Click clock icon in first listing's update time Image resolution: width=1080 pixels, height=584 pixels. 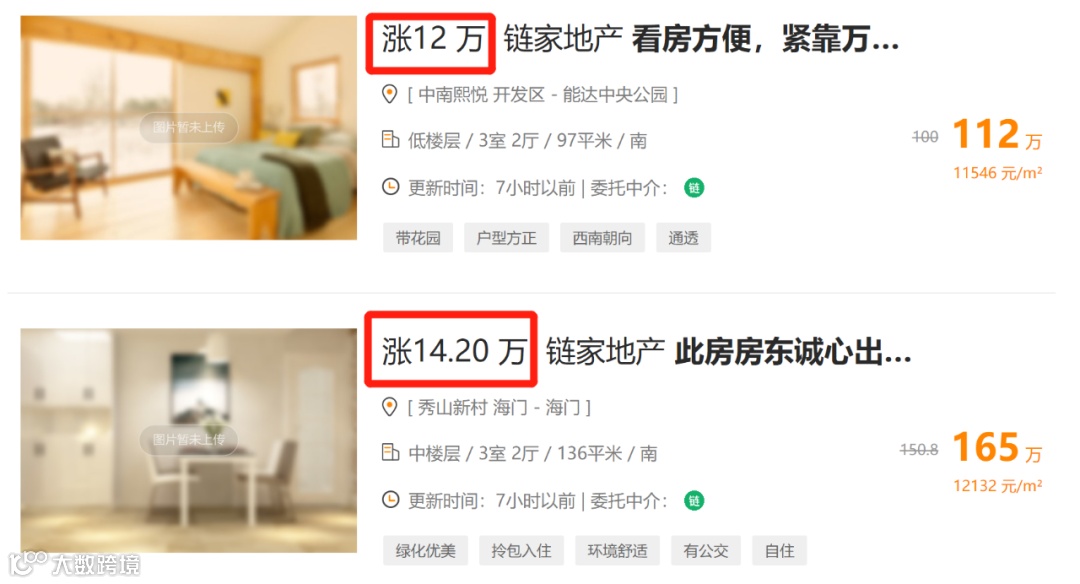[x=391, y=187]
